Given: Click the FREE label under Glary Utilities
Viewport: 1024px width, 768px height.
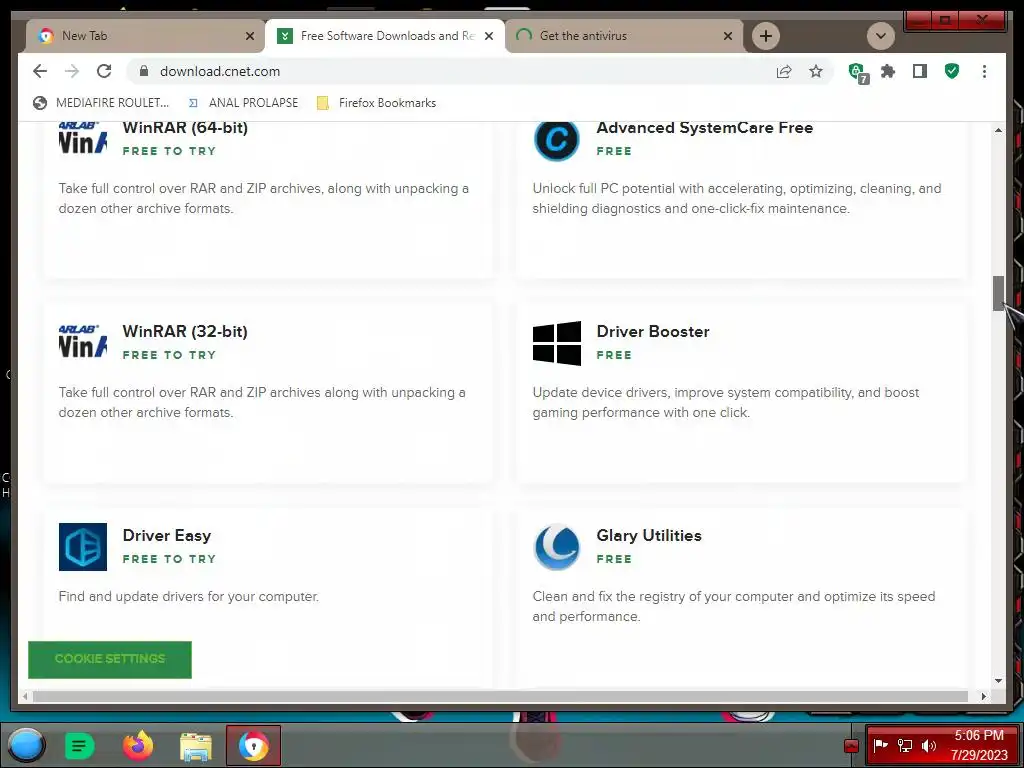Looking at the screenshot, I should click(x=614, y=559).
